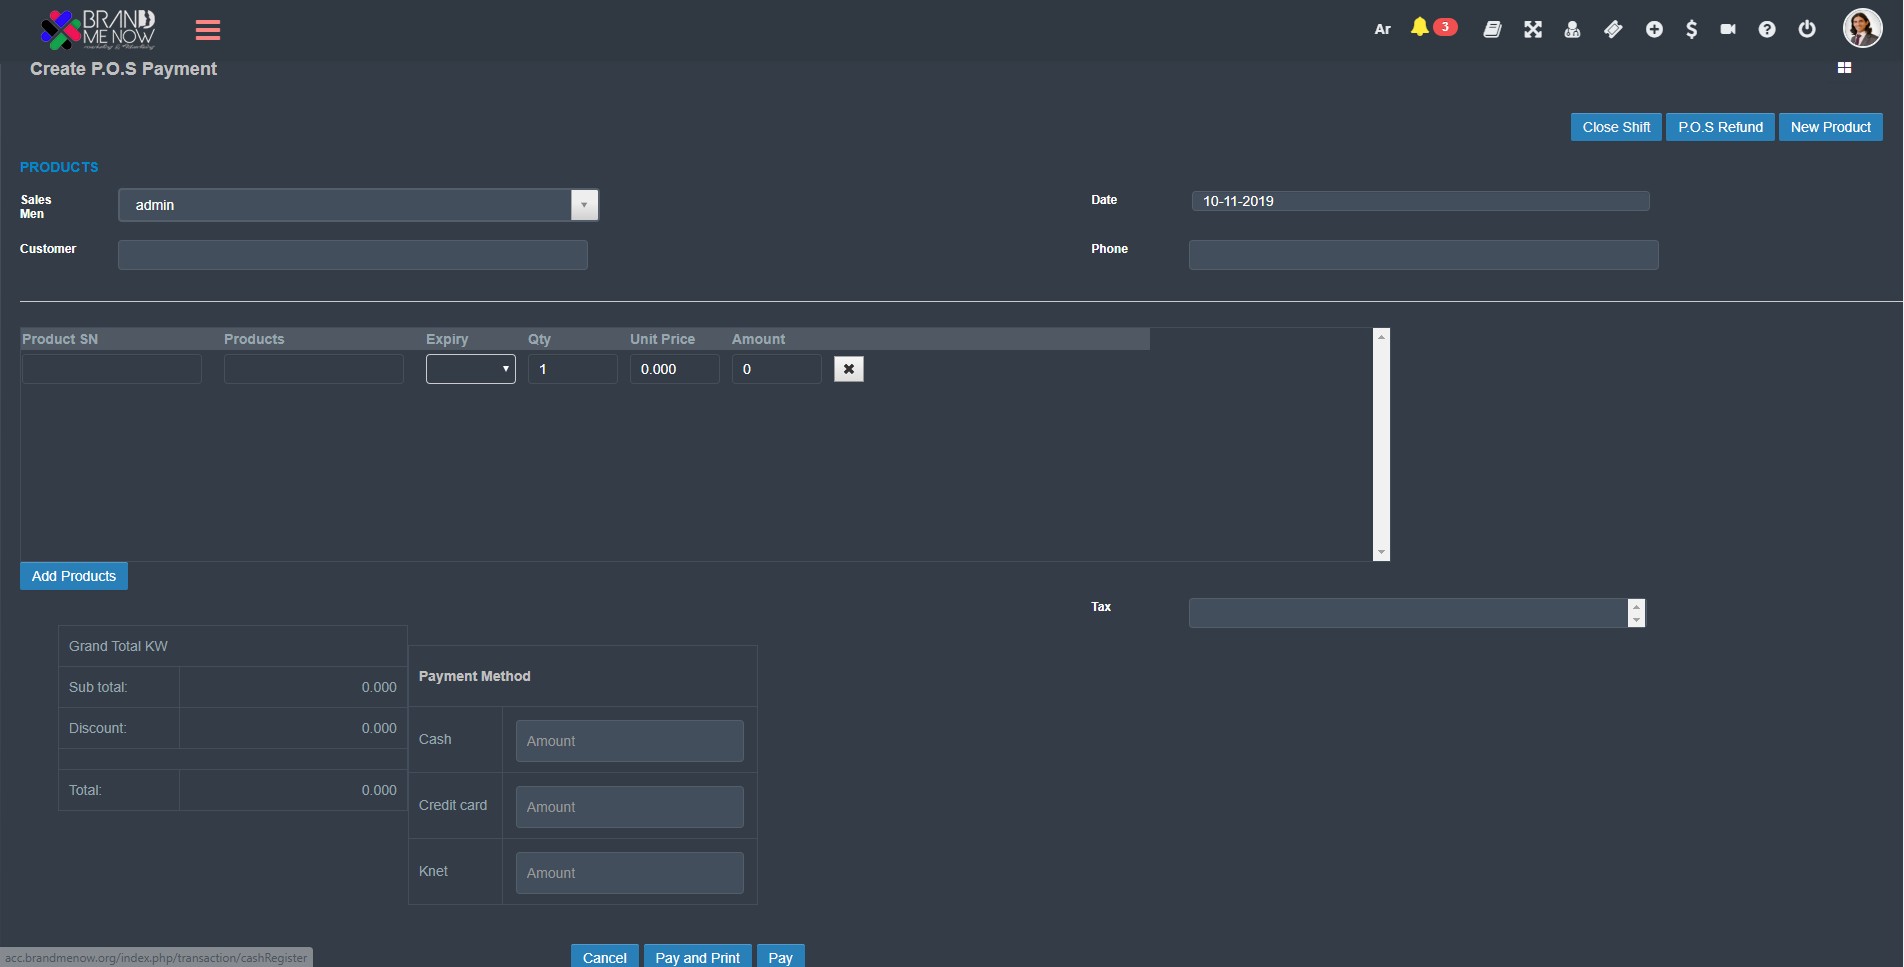The height and width of the screenshot is (967, 1904).
Task: Switch language to Arabic via Ar
Action: pyautogui.click(x=1382, y=29)
